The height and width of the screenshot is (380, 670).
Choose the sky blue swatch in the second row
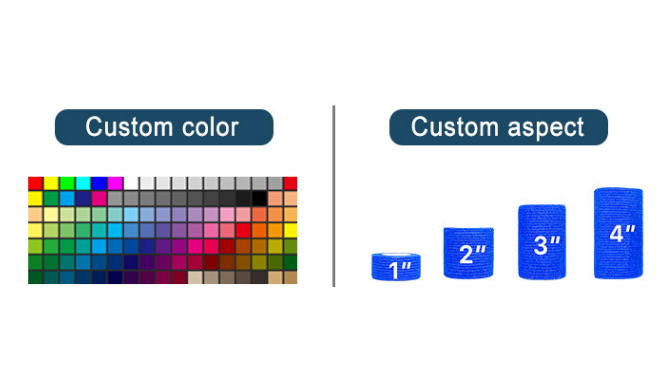[67, 199]
